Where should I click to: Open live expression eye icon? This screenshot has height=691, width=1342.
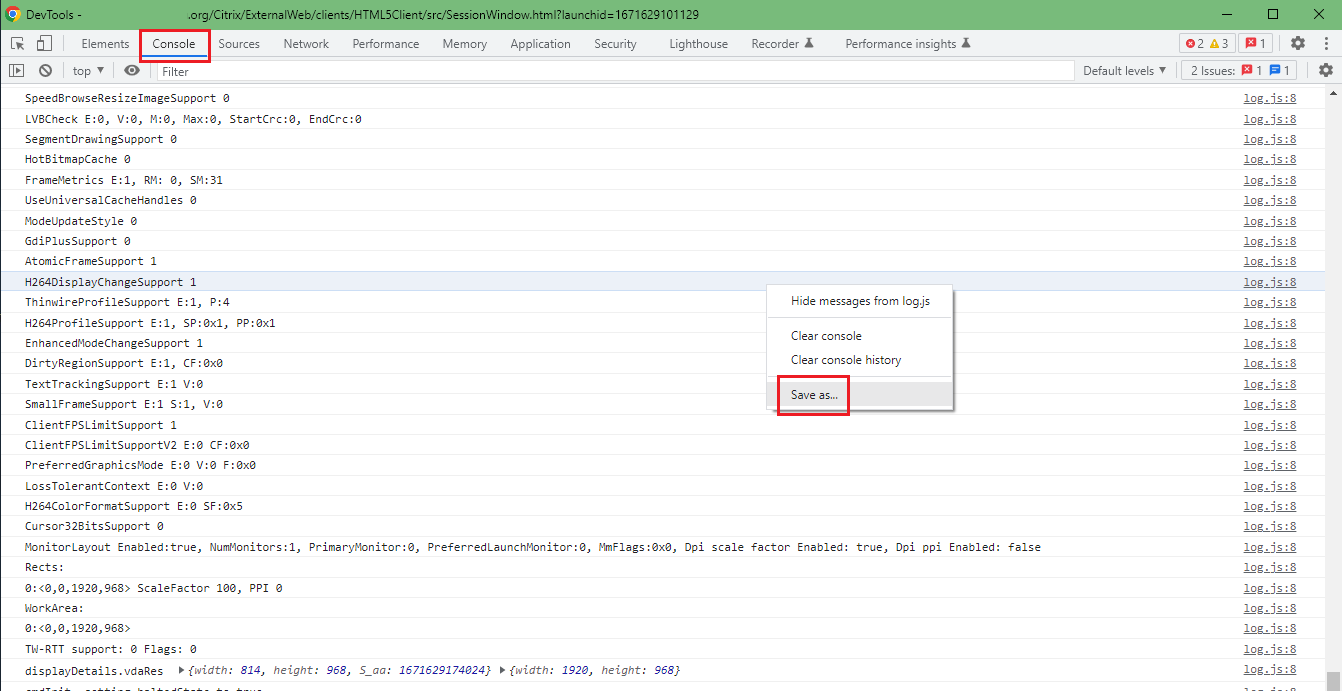(131, 71)
